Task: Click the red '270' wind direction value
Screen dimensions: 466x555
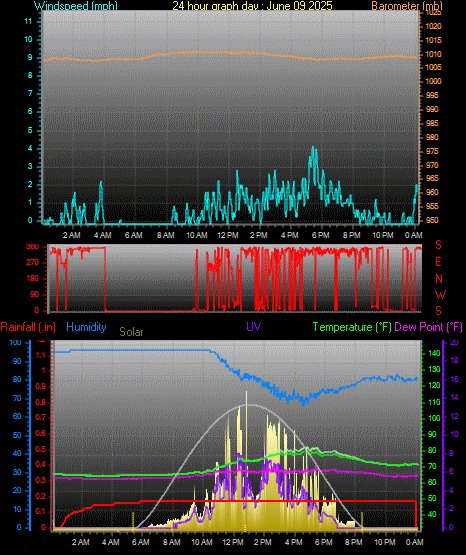Action: click(33, 263)
